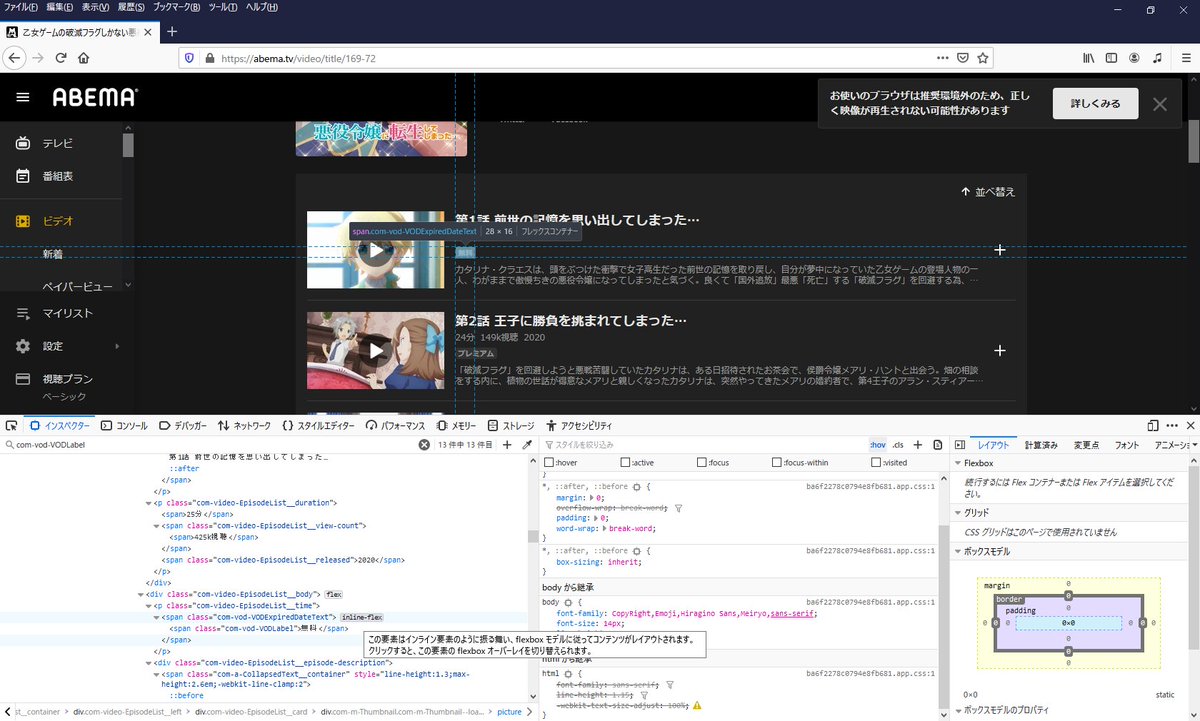This screenshot has width=1200, height=721.
Task: Toggle the :active pseudo-class checkbox
Action: click(626, 463)
